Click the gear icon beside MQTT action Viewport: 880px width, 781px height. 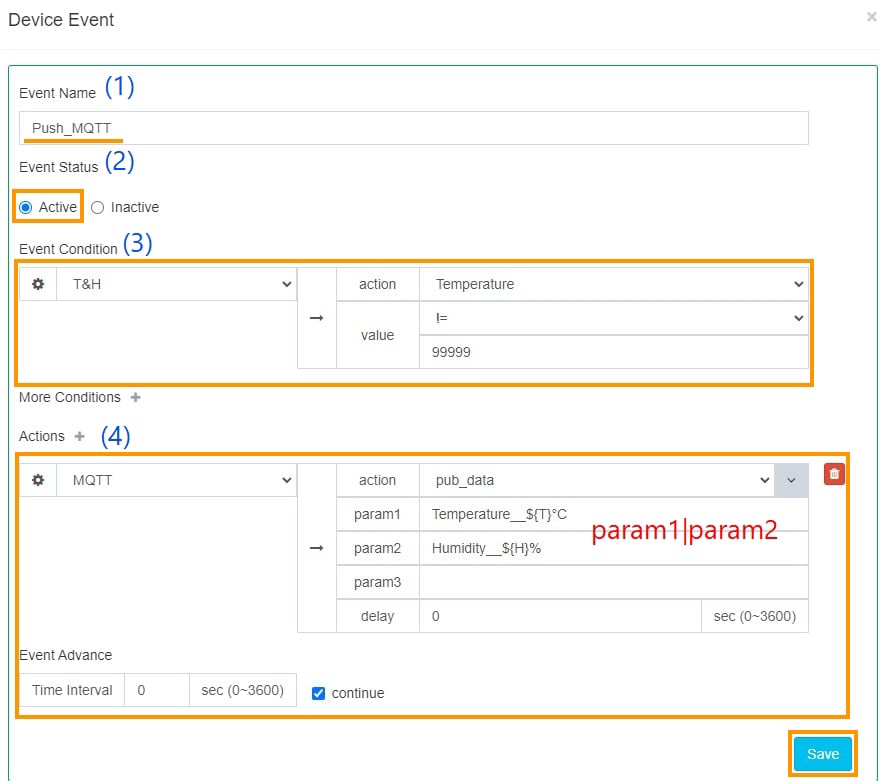coord(38,480)
